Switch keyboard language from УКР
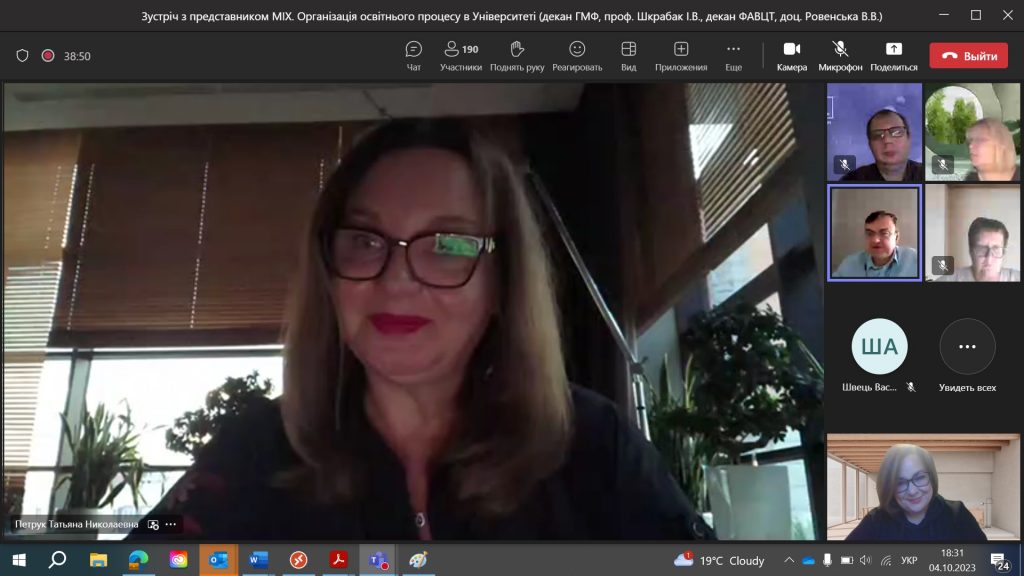Screen dimensions: 1024x576 pos(908,560)
